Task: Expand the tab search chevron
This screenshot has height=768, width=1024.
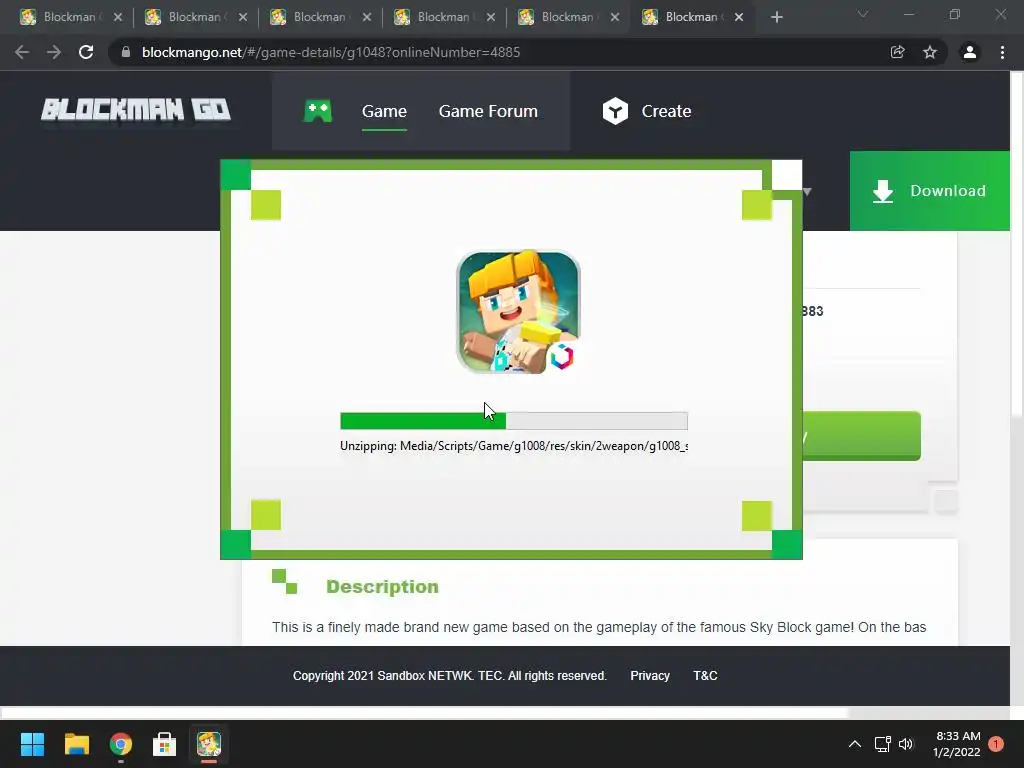Action: coord(863,14)
